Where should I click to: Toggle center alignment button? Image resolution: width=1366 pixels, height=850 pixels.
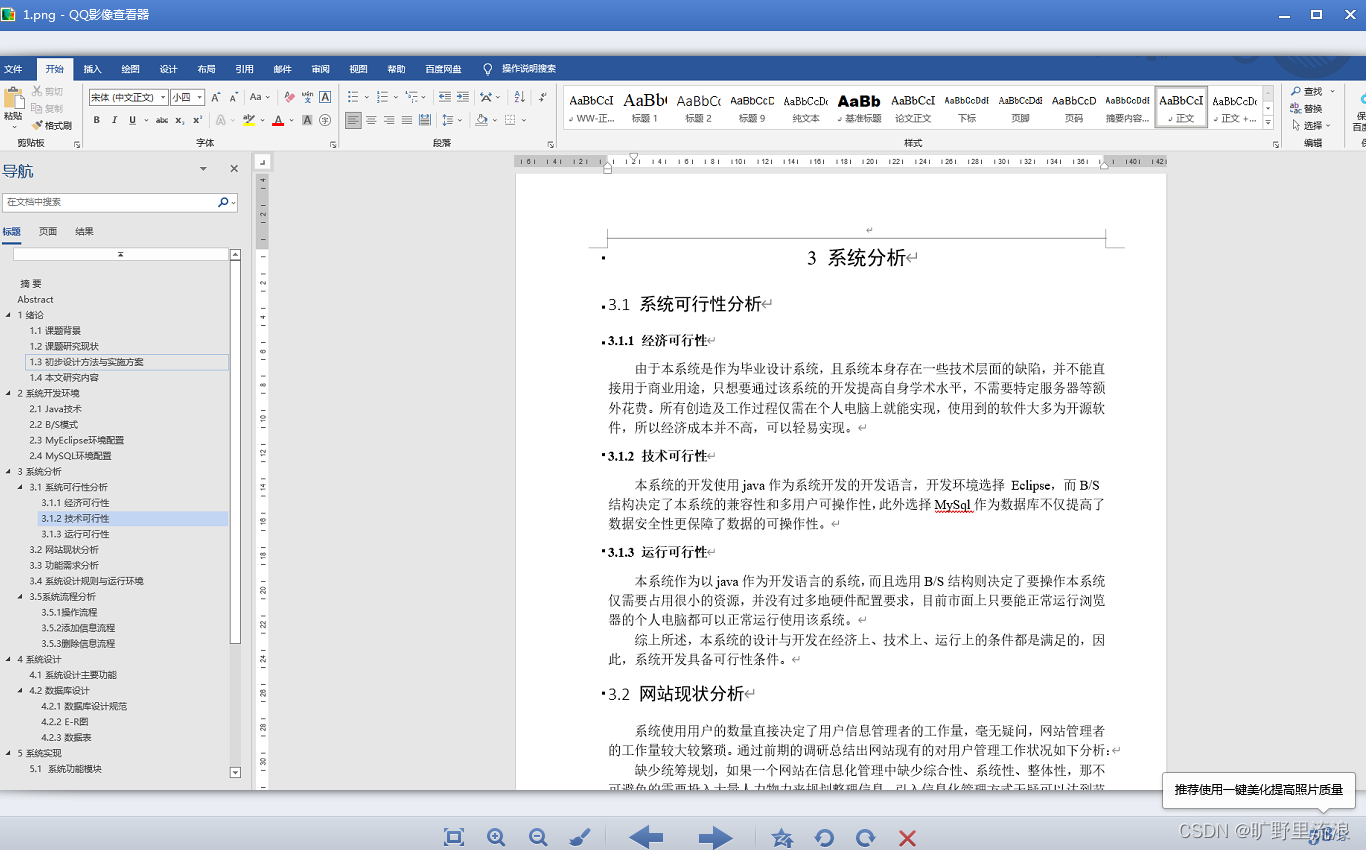tap(371, 120)
